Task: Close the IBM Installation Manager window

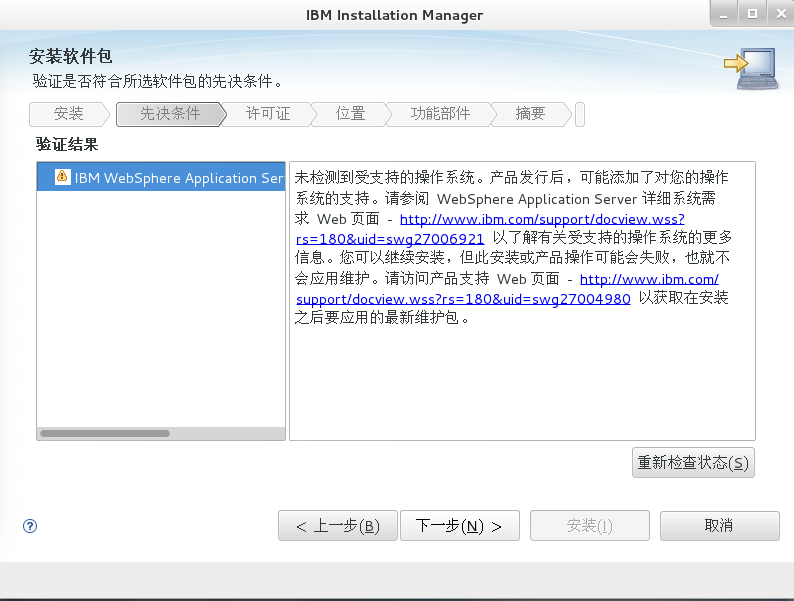Action: pos(781,14)
